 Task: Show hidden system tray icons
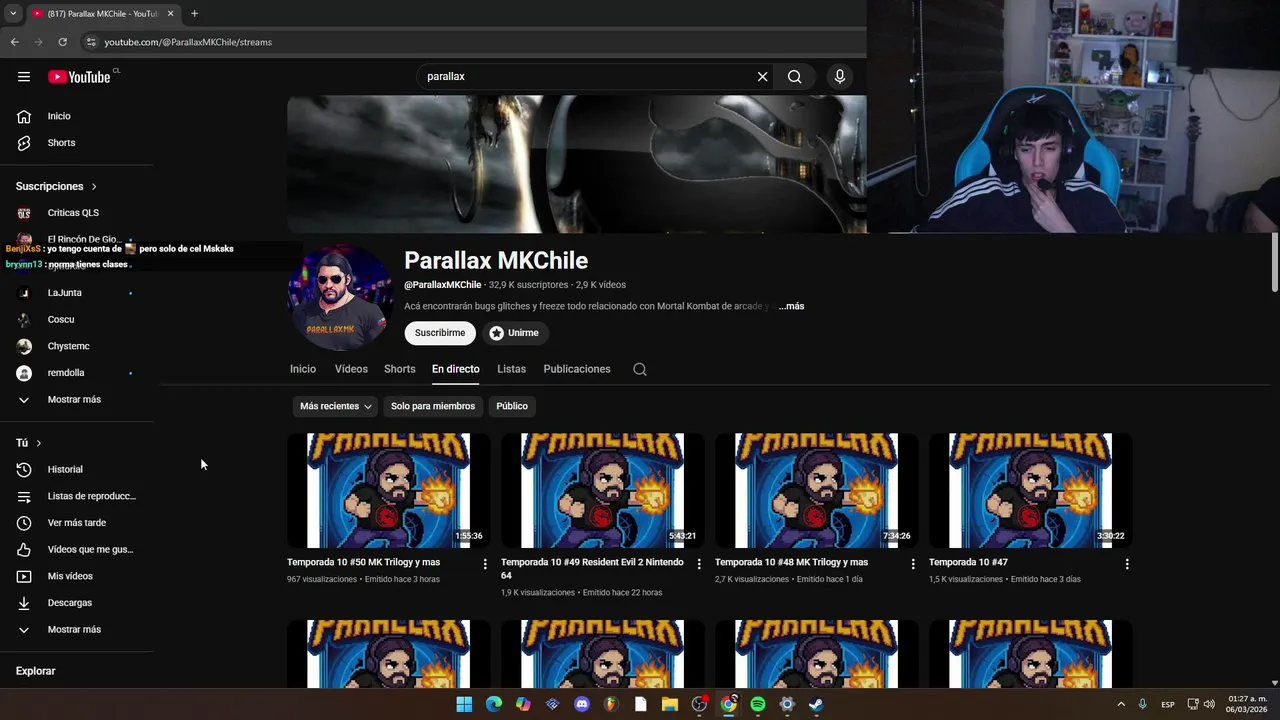[1120, 704]
